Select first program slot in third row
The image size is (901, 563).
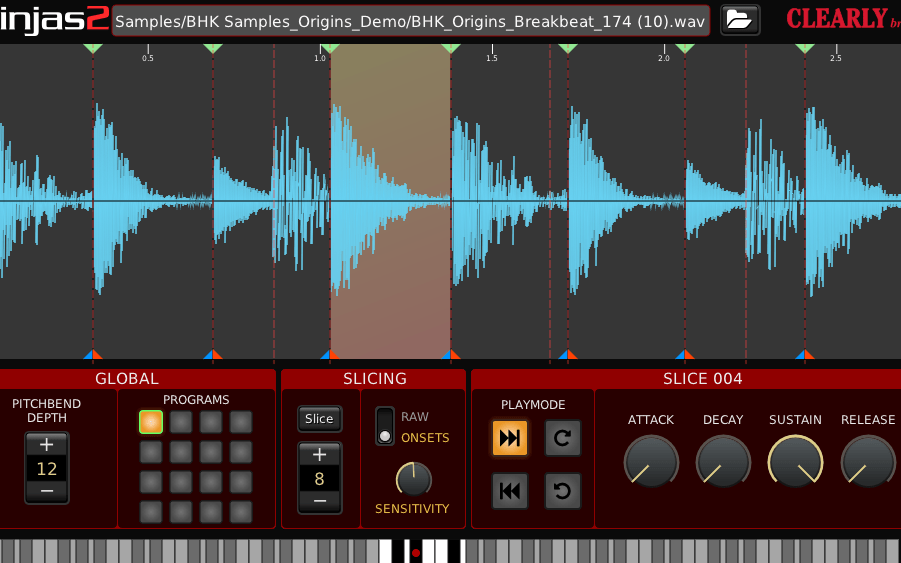click(x=151, y=482)
